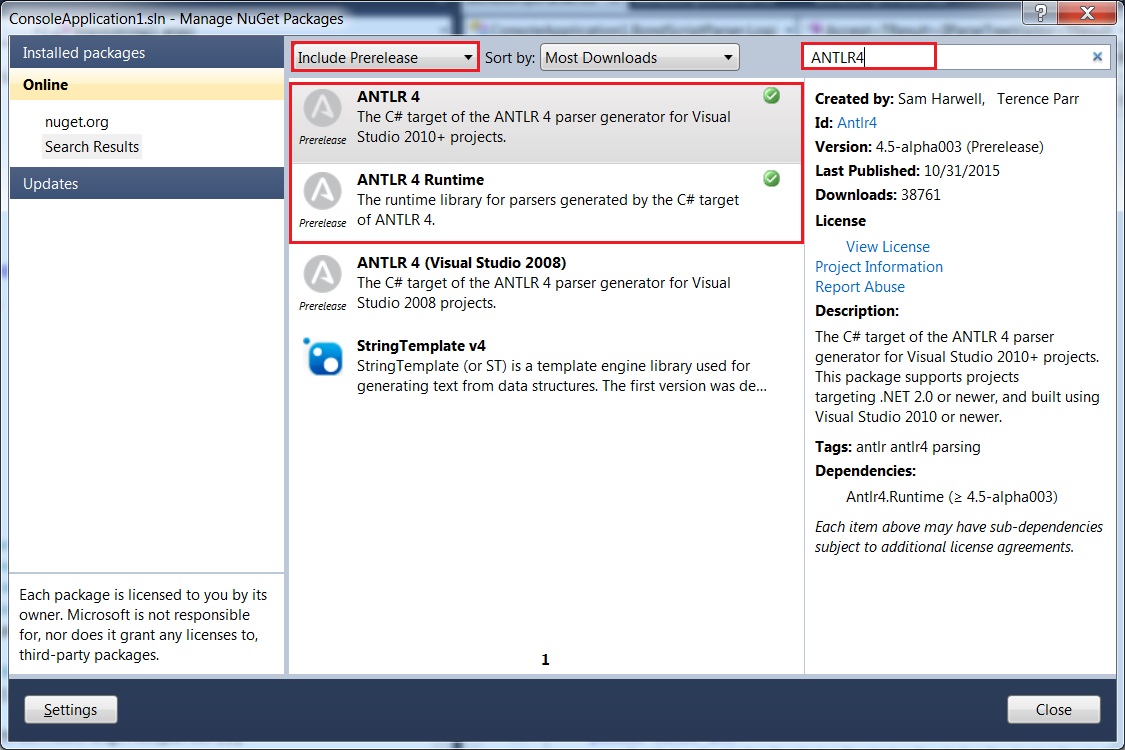
Task: Click page number 1 in results pager
Action: click(545, 660)
